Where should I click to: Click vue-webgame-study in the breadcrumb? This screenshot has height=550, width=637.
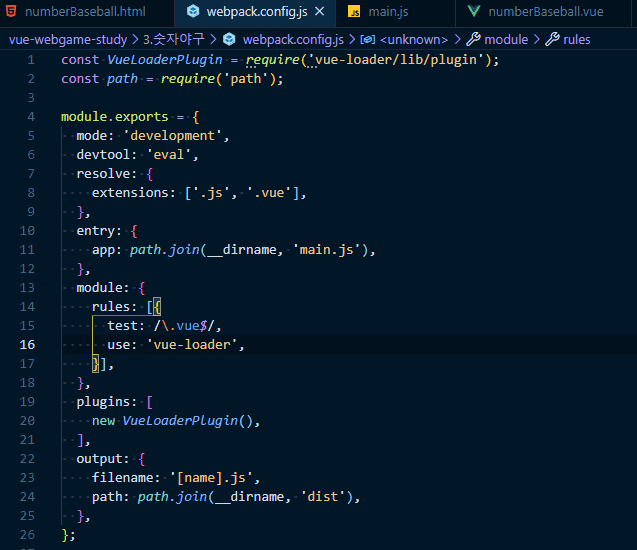[x=68, y=40]
